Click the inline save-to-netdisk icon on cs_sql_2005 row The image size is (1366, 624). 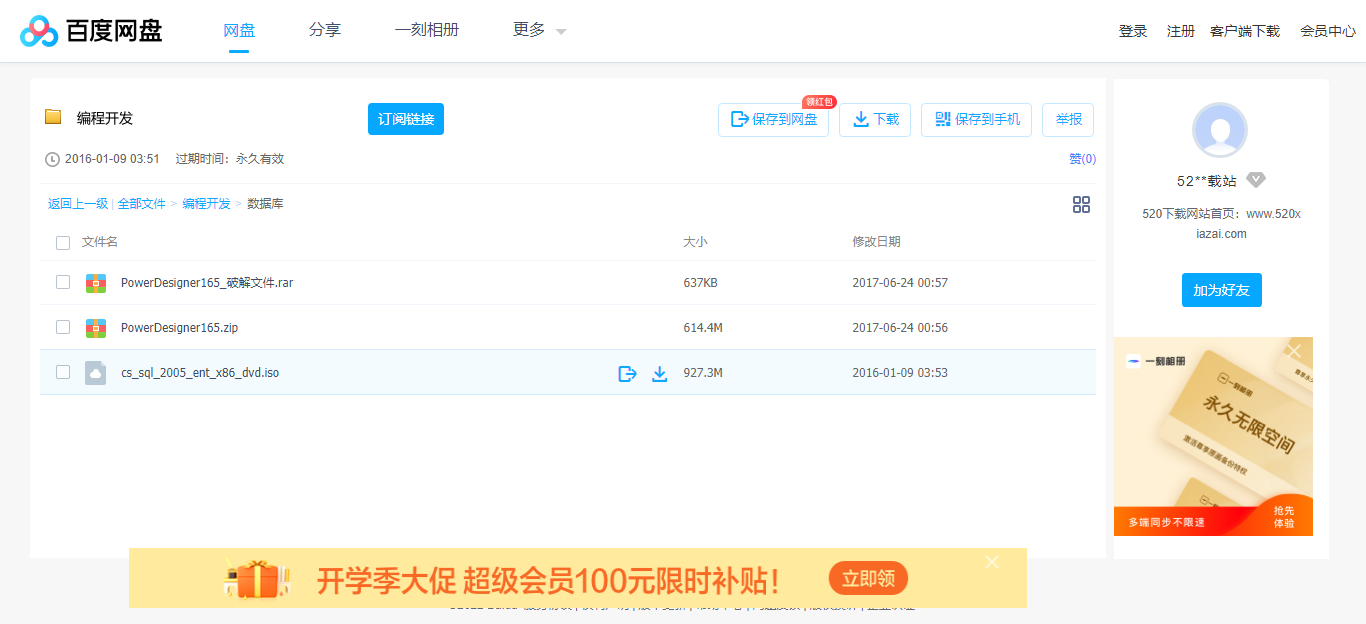pyautogui.click(x=627, y=372)
